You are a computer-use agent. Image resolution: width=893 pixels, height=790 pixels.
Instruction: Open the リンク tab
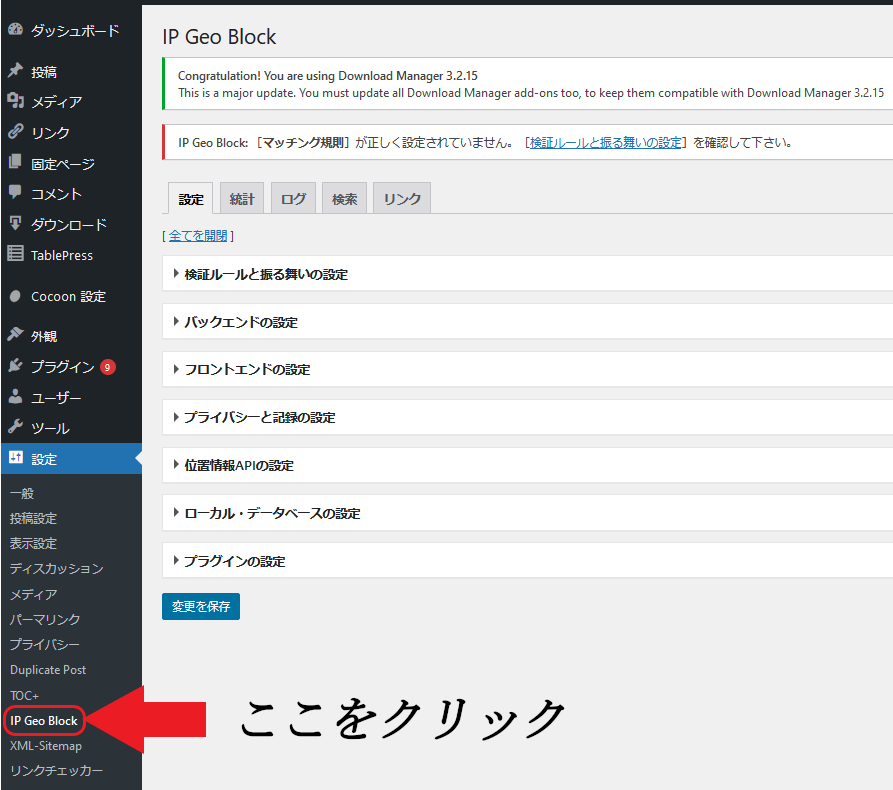tap(402, 199)
